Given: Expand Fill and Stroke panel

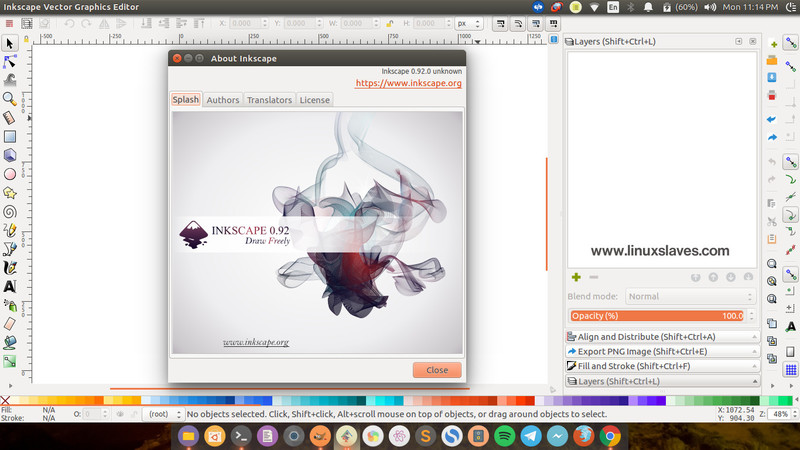Looking at the screenshot, I should 662,366.
